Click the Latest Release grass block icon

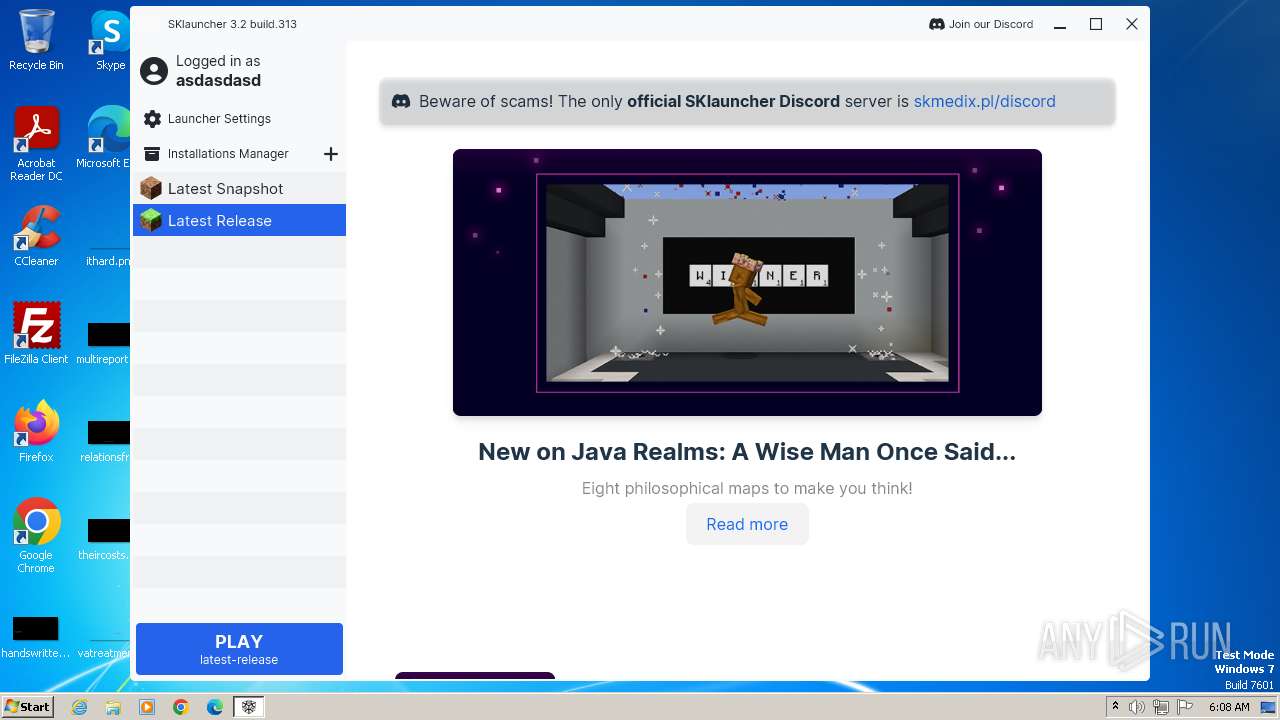tap(151, 220)
